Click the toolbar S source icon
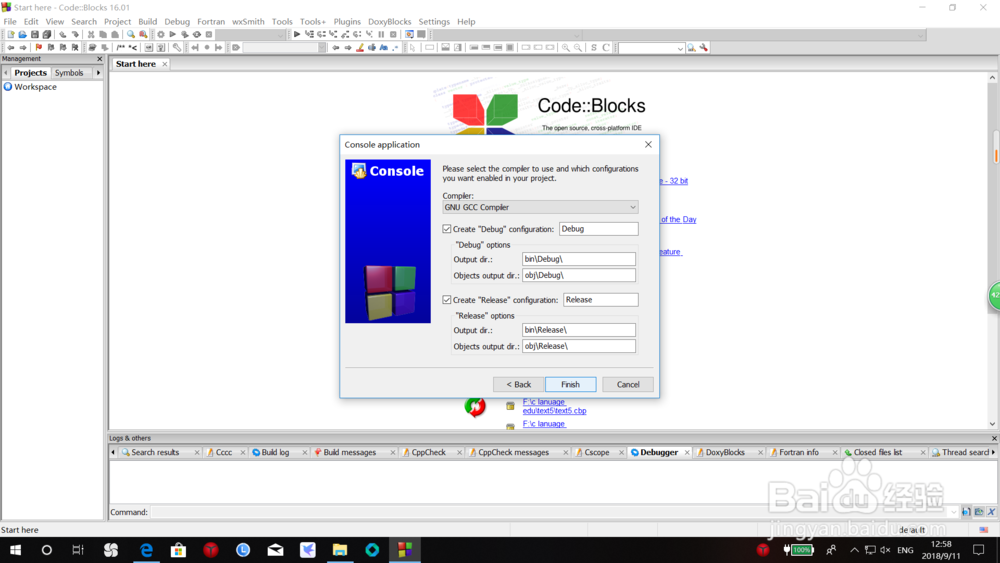 point(594,48)
